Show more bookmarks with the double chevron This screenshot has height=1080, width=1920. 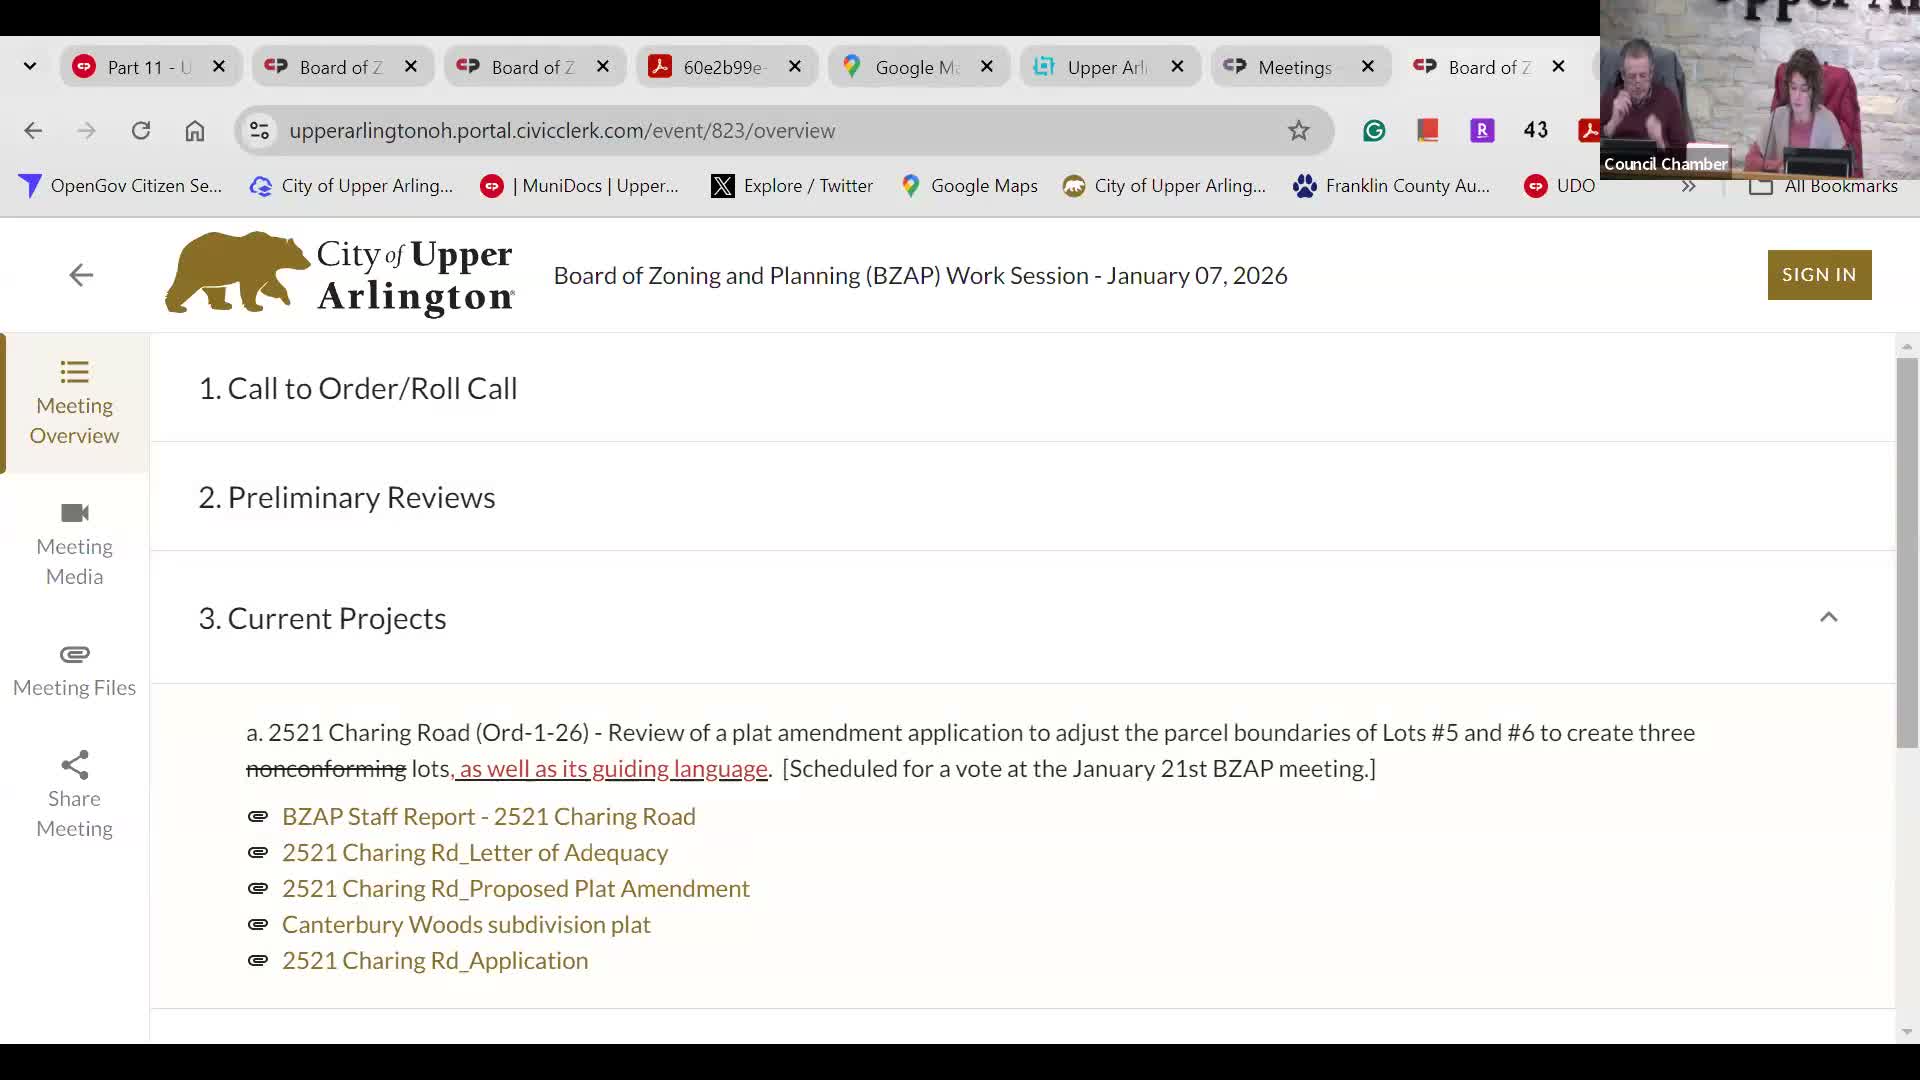click(x=1688, y=186)
